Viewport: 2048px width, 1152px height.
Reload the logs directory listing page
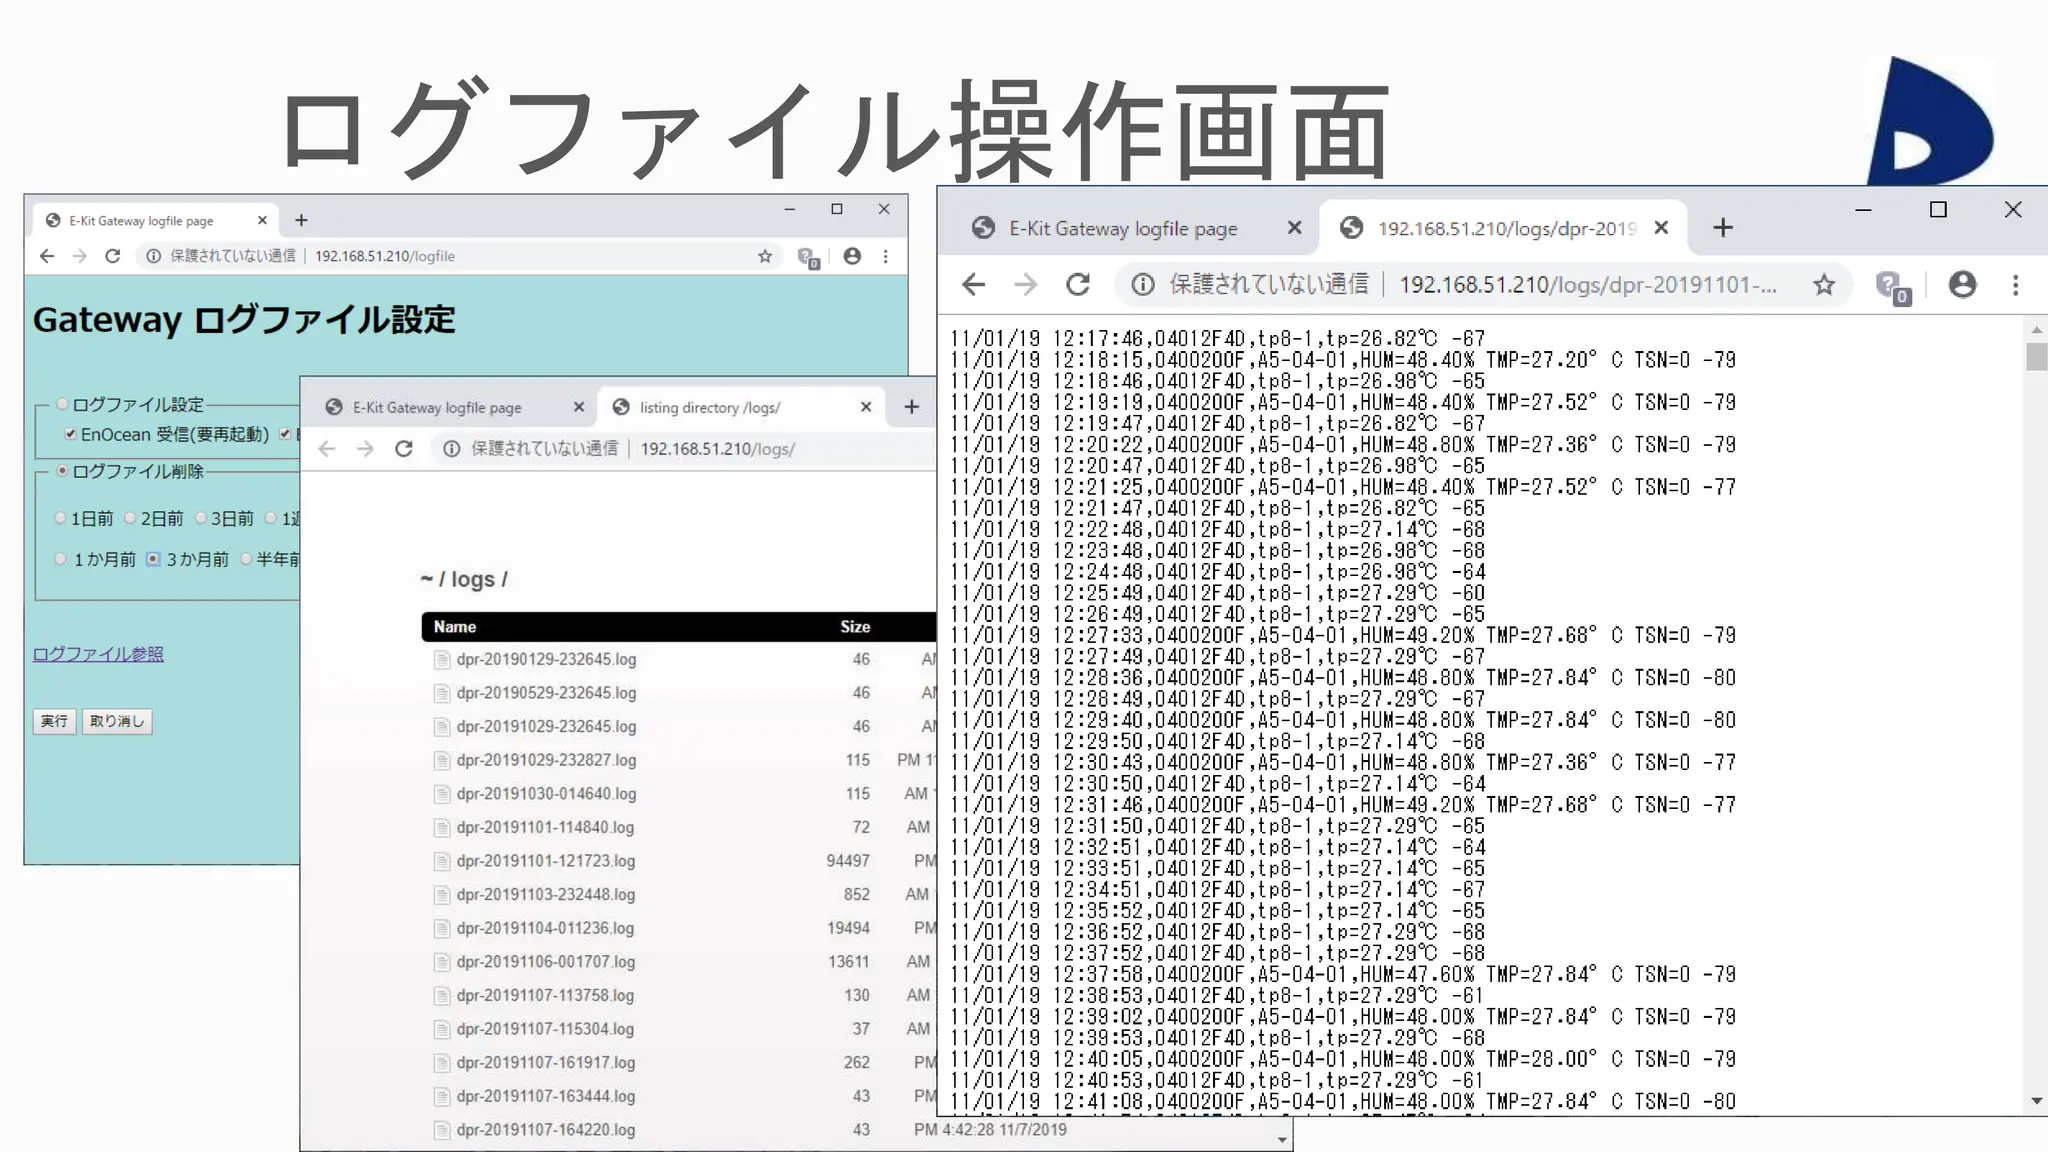[403, 449]
